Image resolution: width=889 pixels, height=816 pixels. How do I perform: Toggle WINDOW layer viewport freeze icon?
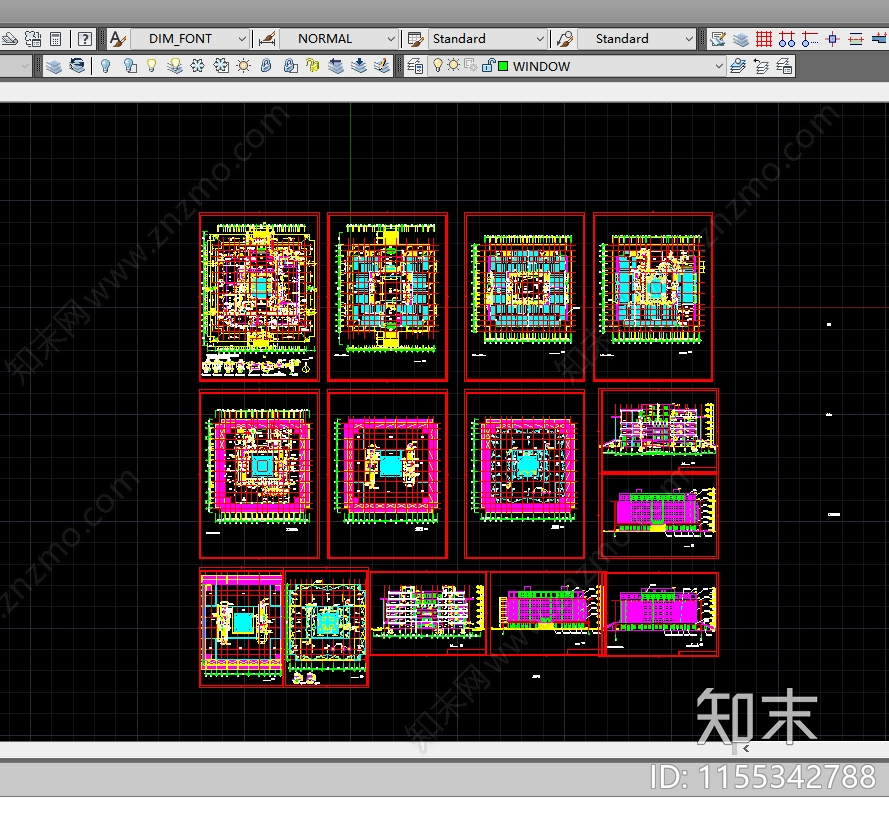tap(471, 66)
